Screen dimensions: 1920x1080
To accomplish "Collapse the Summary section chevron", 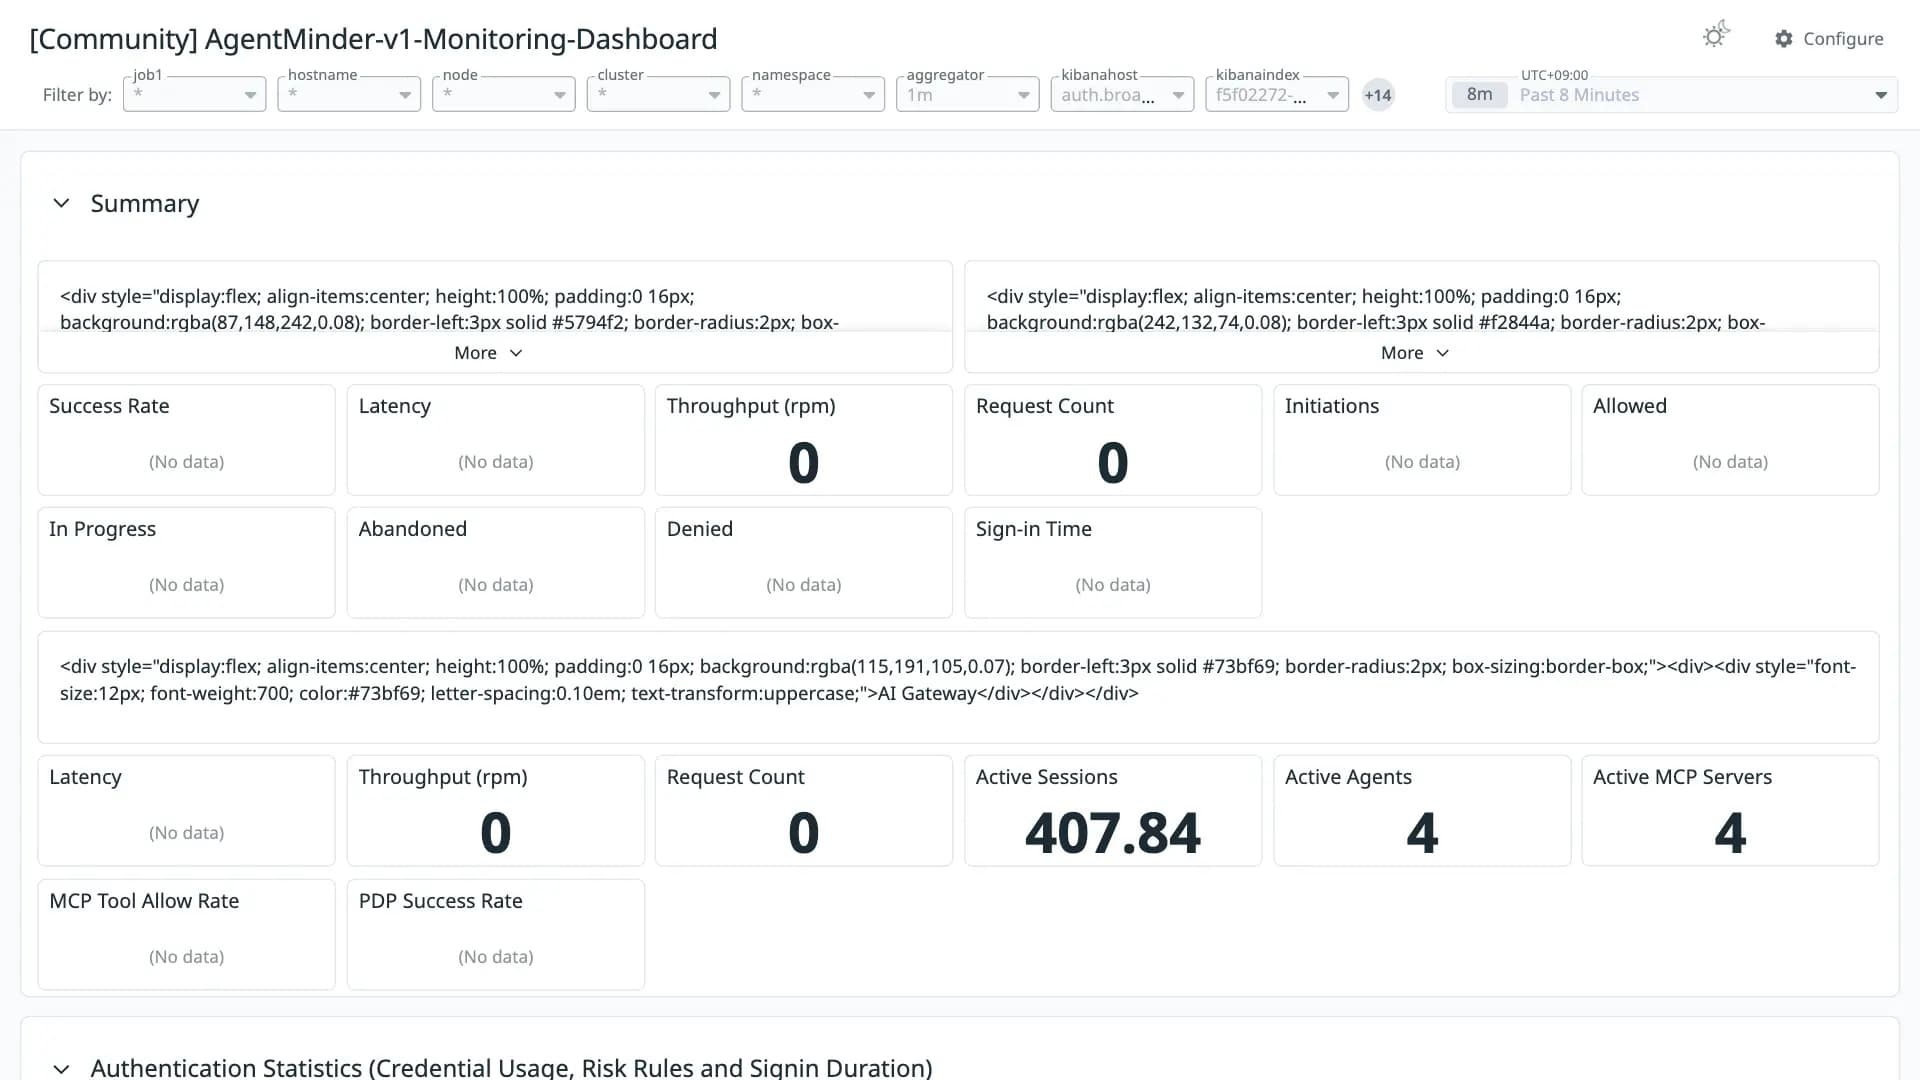I will (x=61, y=203).
